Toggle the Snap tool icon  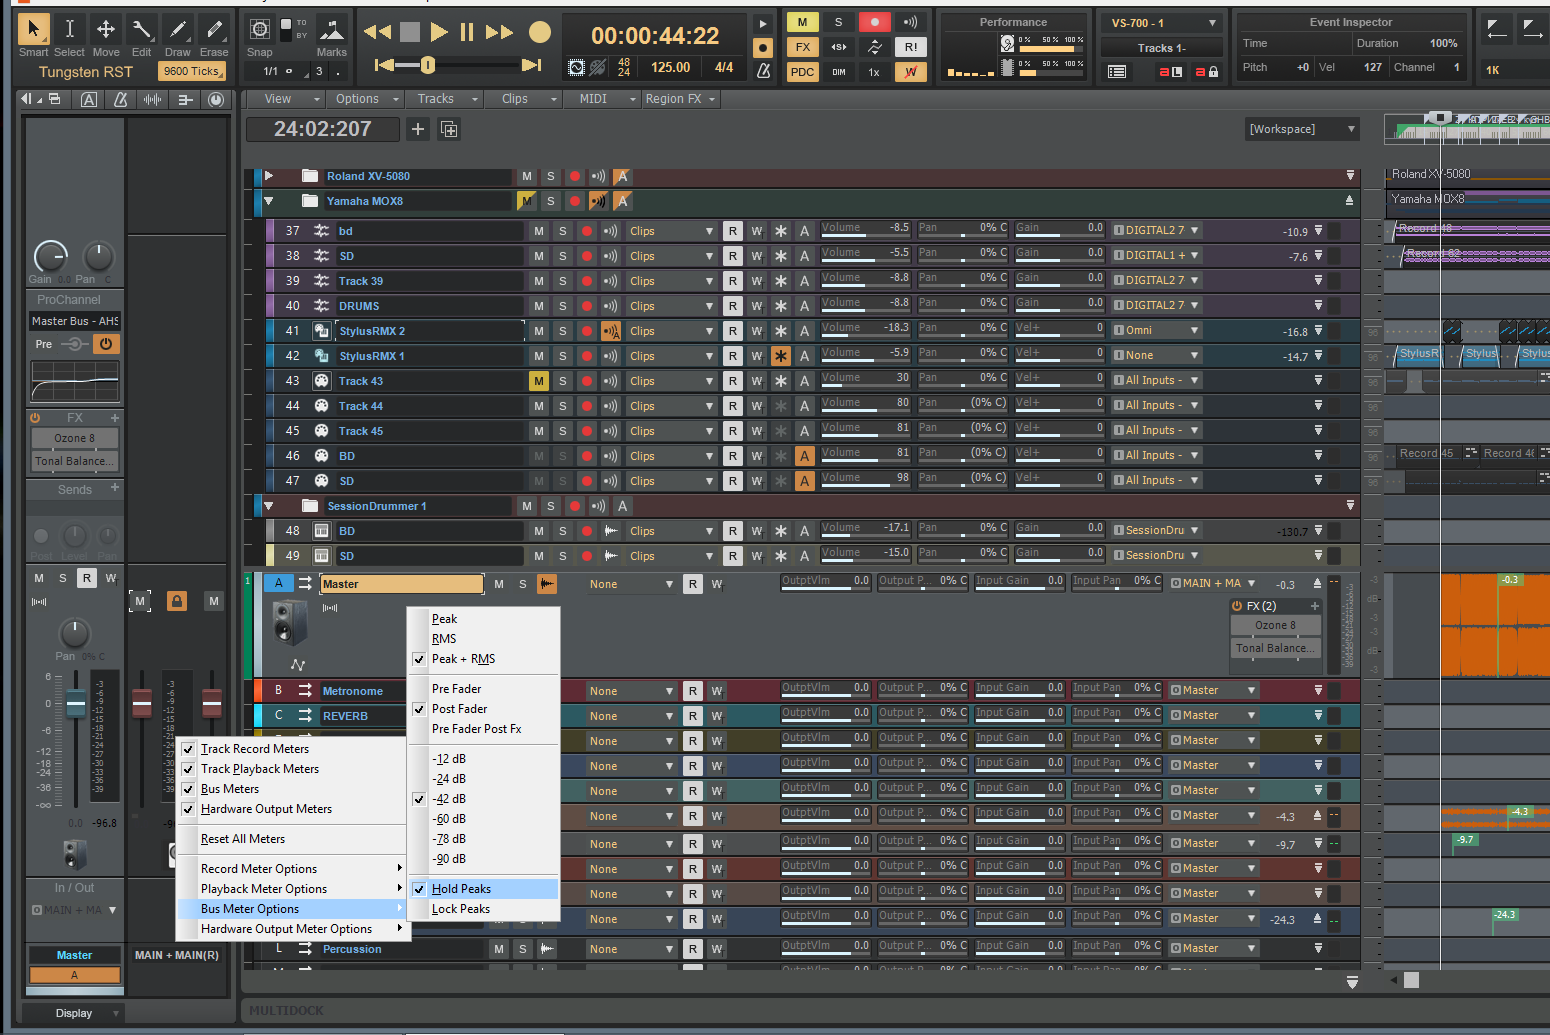point(259,29)
